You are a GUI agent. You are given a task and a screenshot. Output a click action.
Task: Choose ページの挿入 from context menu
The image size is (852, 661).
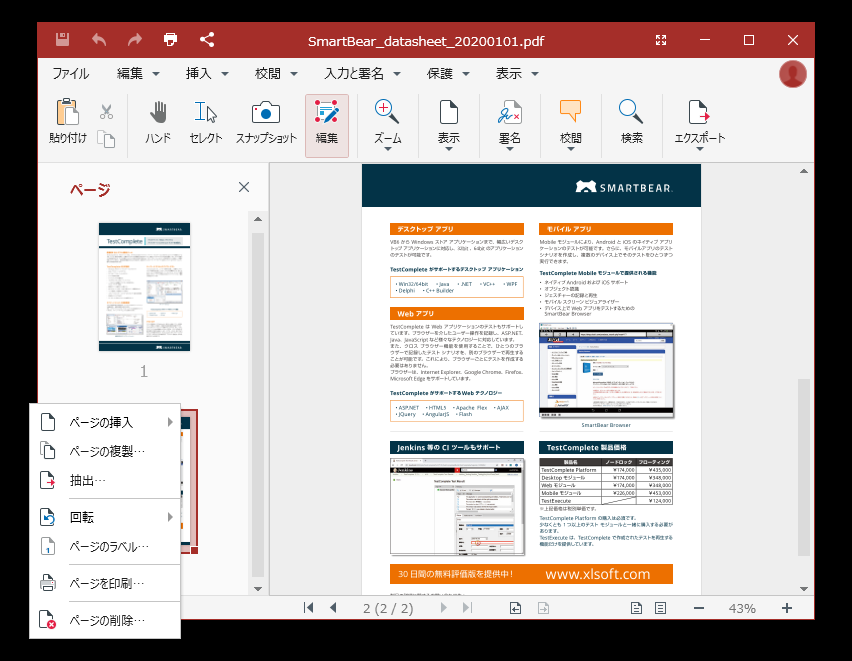point(105,422)
